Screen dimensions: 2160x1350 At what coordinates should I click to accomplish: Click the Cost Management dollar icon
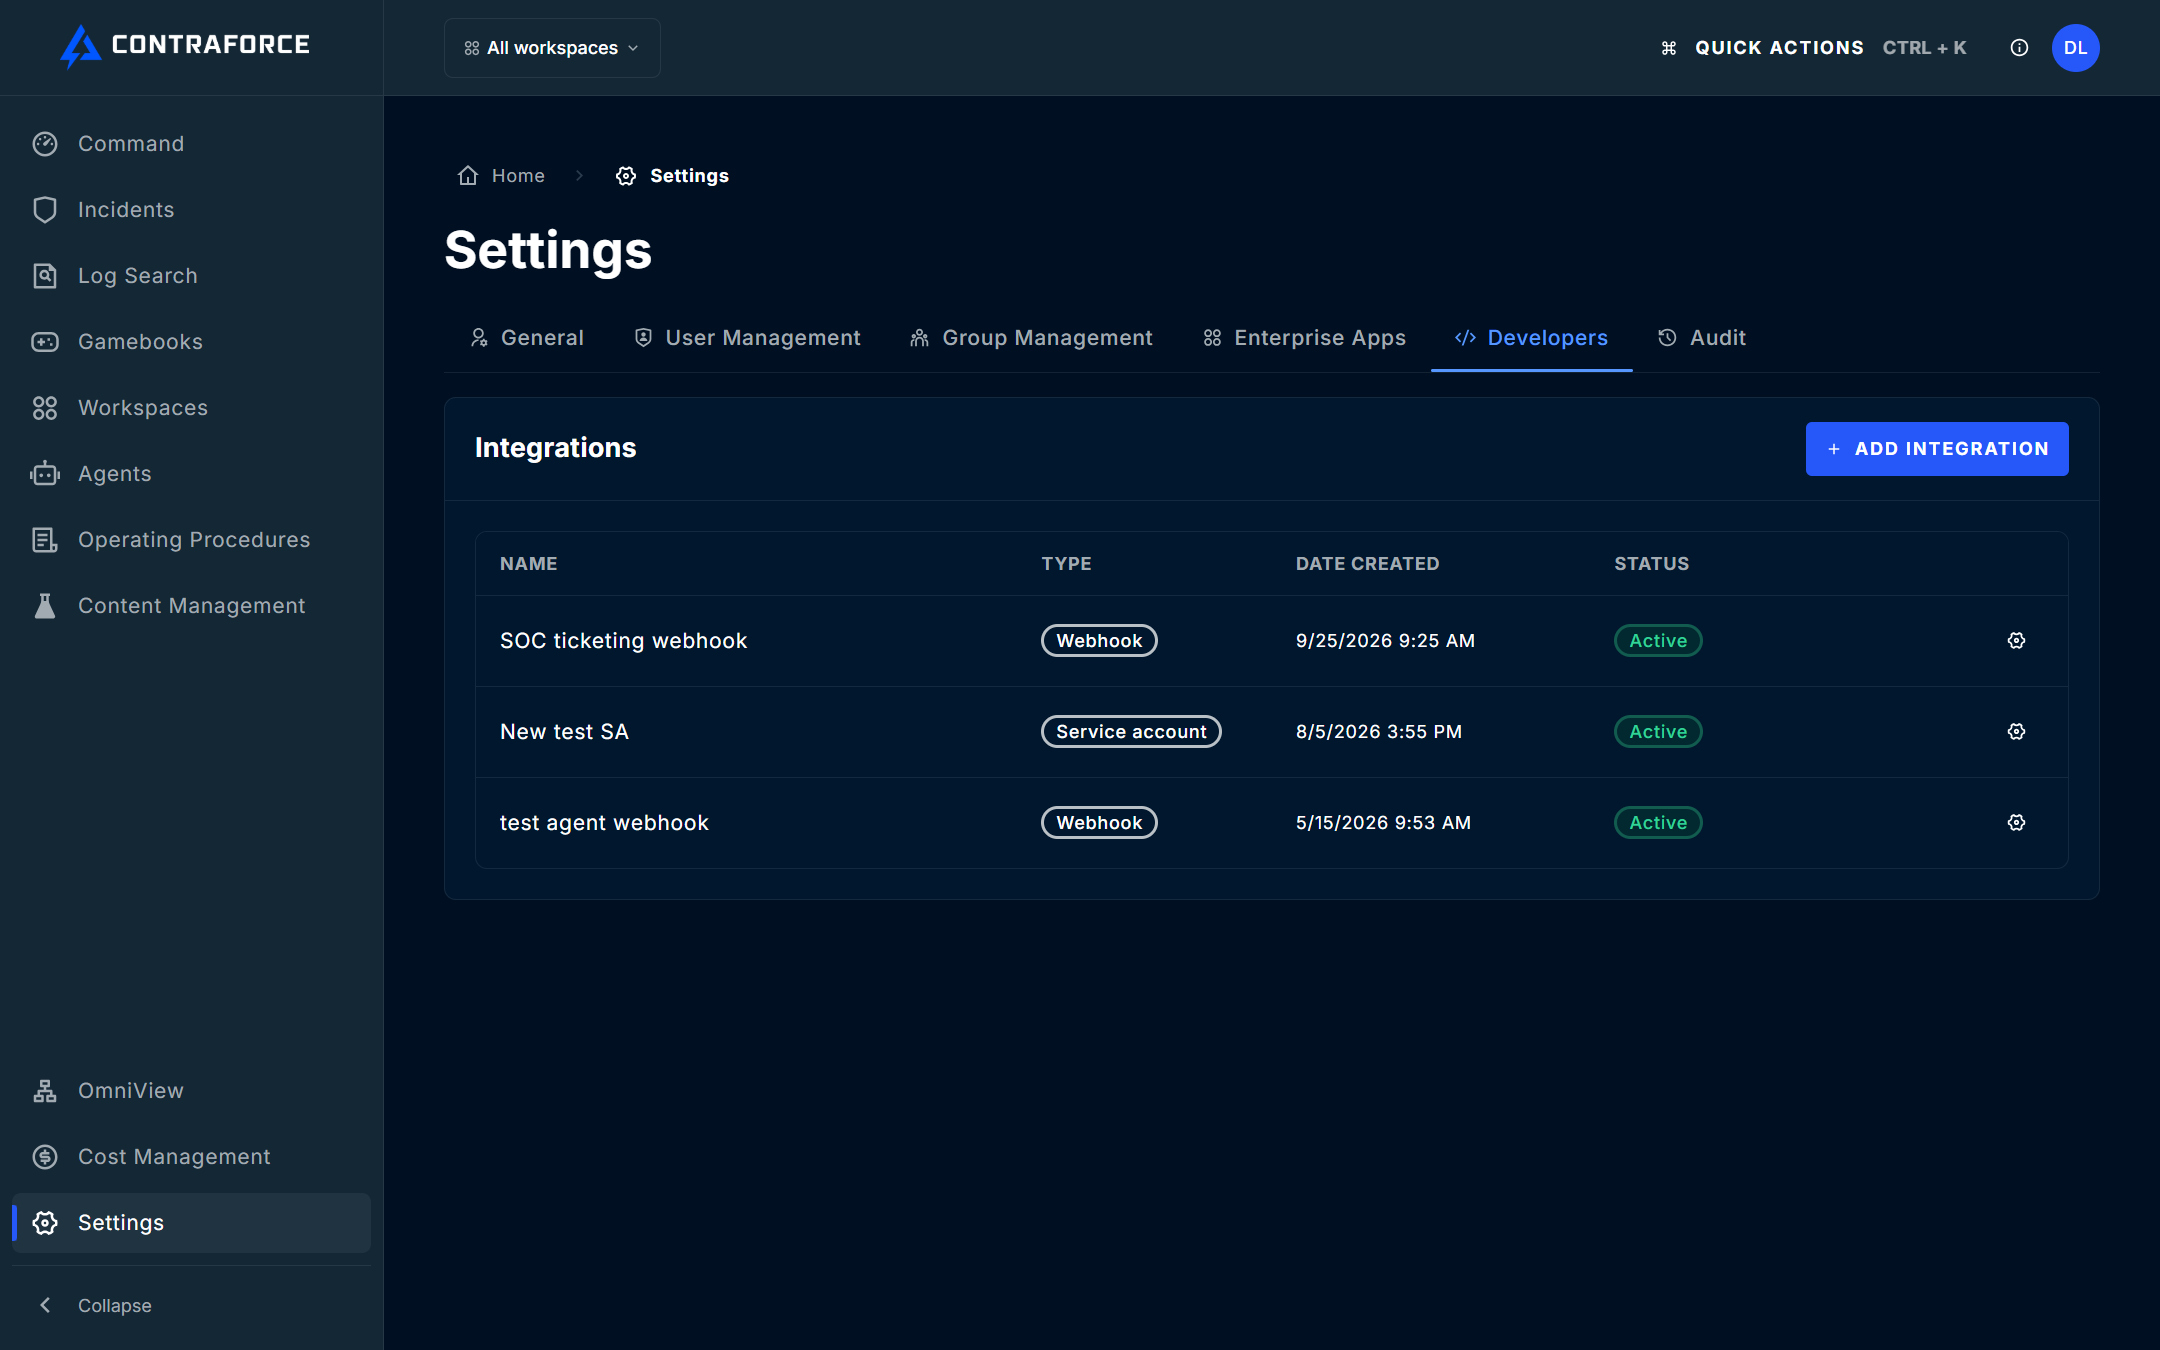pyautogui.click(x=45, y=1157)
